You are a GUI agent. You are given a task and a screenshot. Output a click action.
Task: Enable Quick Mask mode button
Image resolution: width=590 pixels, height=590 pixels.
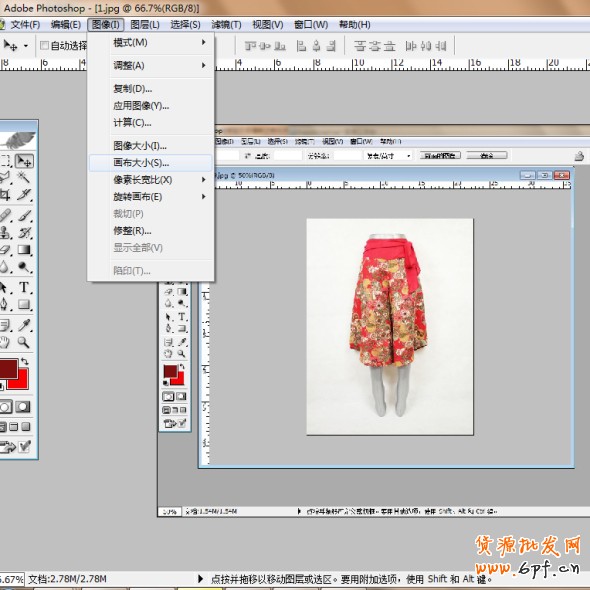click(x=23, y=407)
